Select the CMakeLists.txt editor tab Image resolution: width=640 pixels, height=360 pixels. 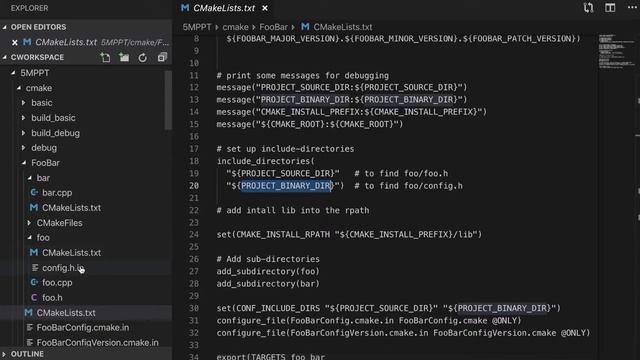pos(224,8)
